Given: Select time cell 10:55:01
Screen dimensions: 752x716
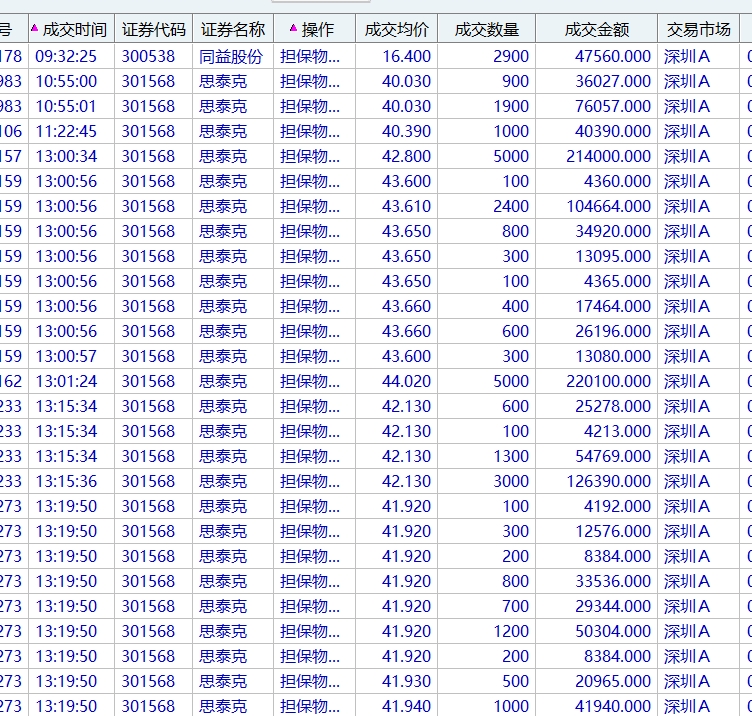Looking at the screenshot, I should [x=66, y=106].
